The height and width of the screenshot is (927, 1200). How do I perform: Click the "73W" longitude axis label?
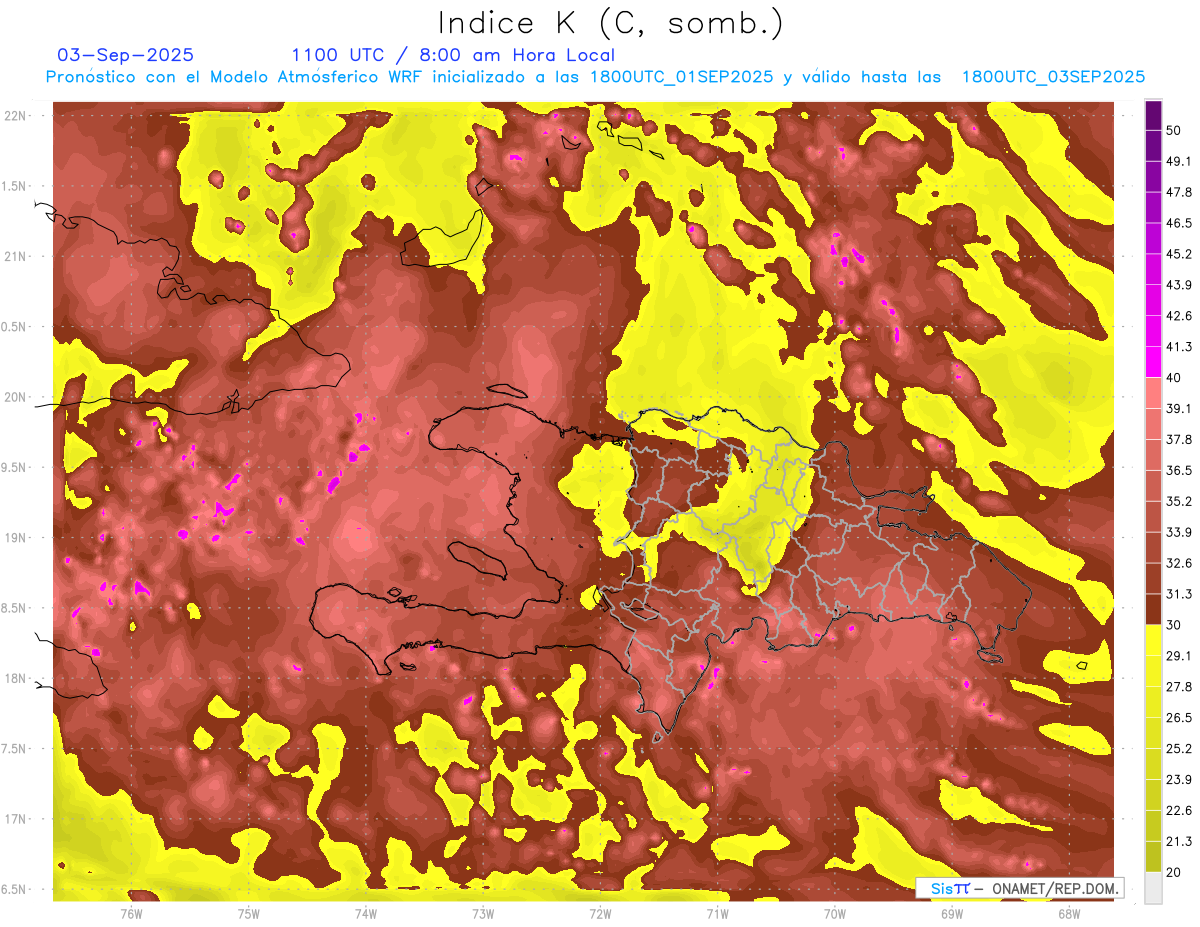483,913
